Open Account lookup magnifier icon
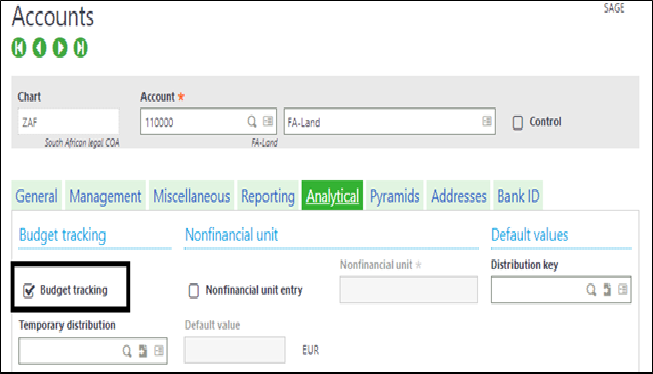653x374 pixels. tap(252, 122)
